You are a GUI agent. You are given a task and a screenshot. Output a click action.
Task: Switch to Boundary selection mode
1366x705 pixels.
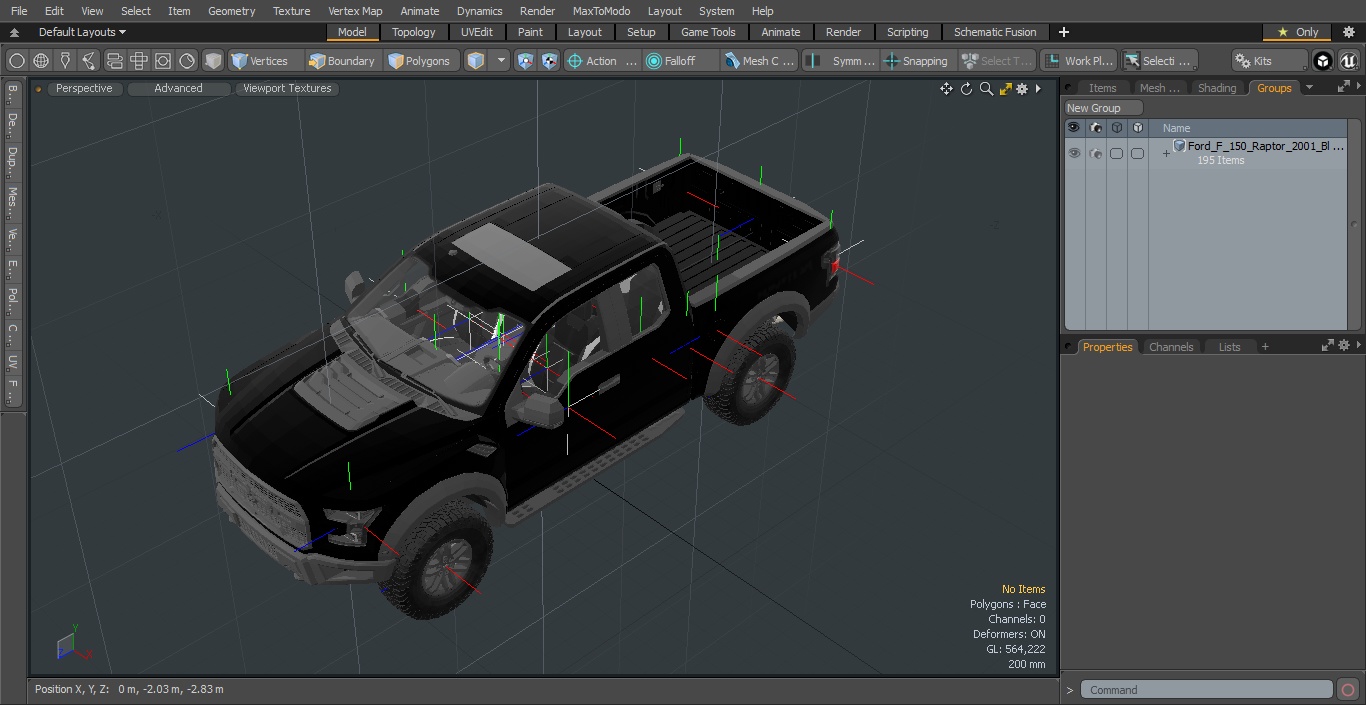(343, 61)
